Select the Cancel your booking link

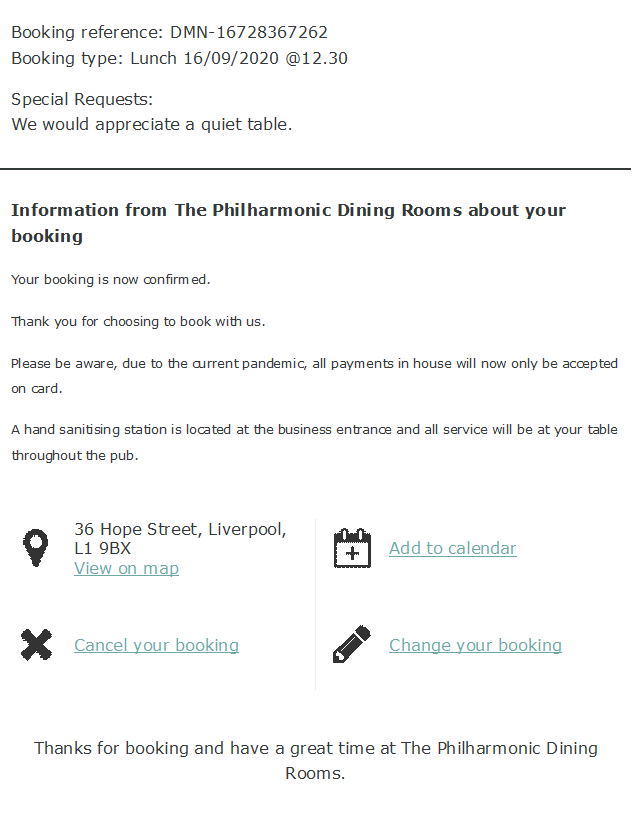[x=156, y=645]
